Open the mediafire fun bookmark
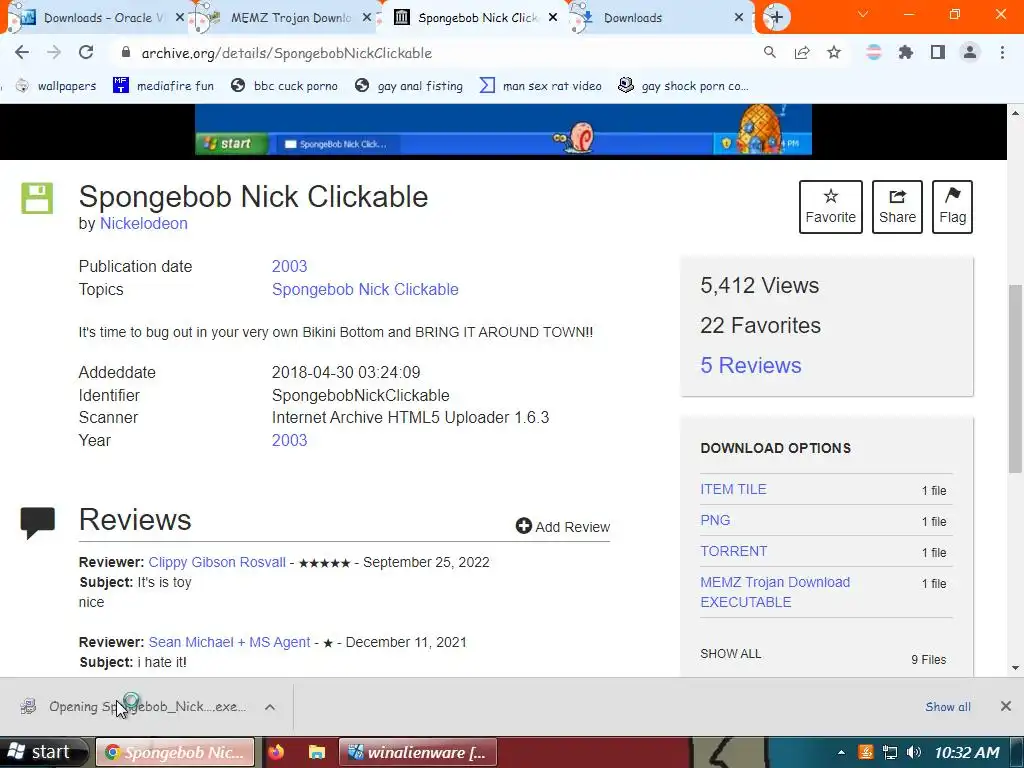 click(x=163, y=86)
